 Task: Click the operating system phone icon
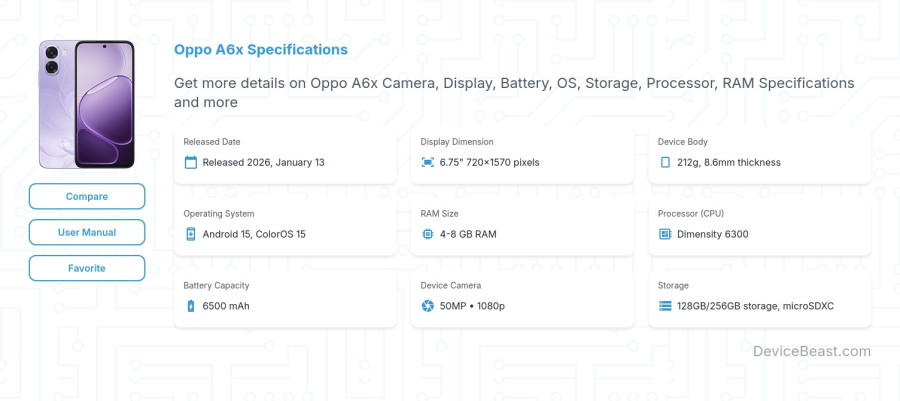[x=191, y=234]
